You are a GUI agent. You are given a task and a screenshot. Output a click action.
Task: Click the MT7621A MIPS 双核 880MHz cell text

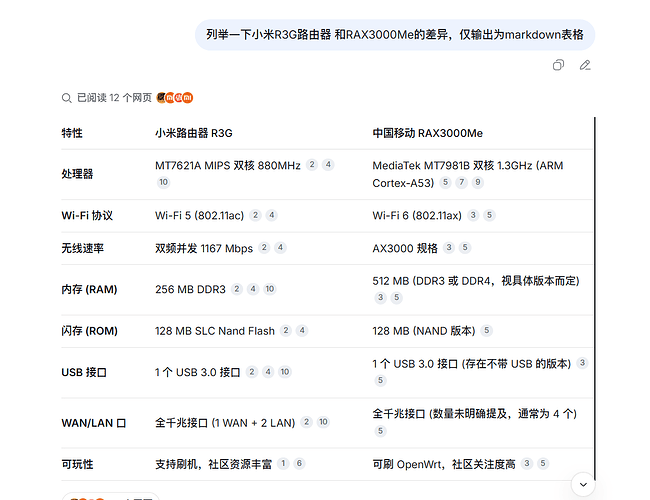click(228, 166)
